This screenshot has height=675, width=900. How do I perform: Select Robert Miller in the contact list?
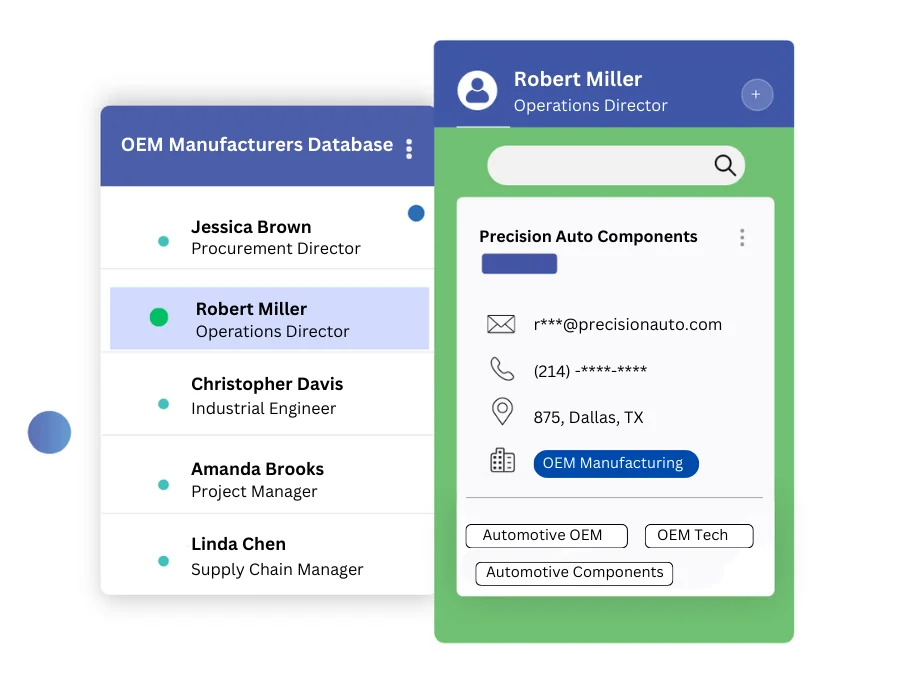click(x=269, y=319)
